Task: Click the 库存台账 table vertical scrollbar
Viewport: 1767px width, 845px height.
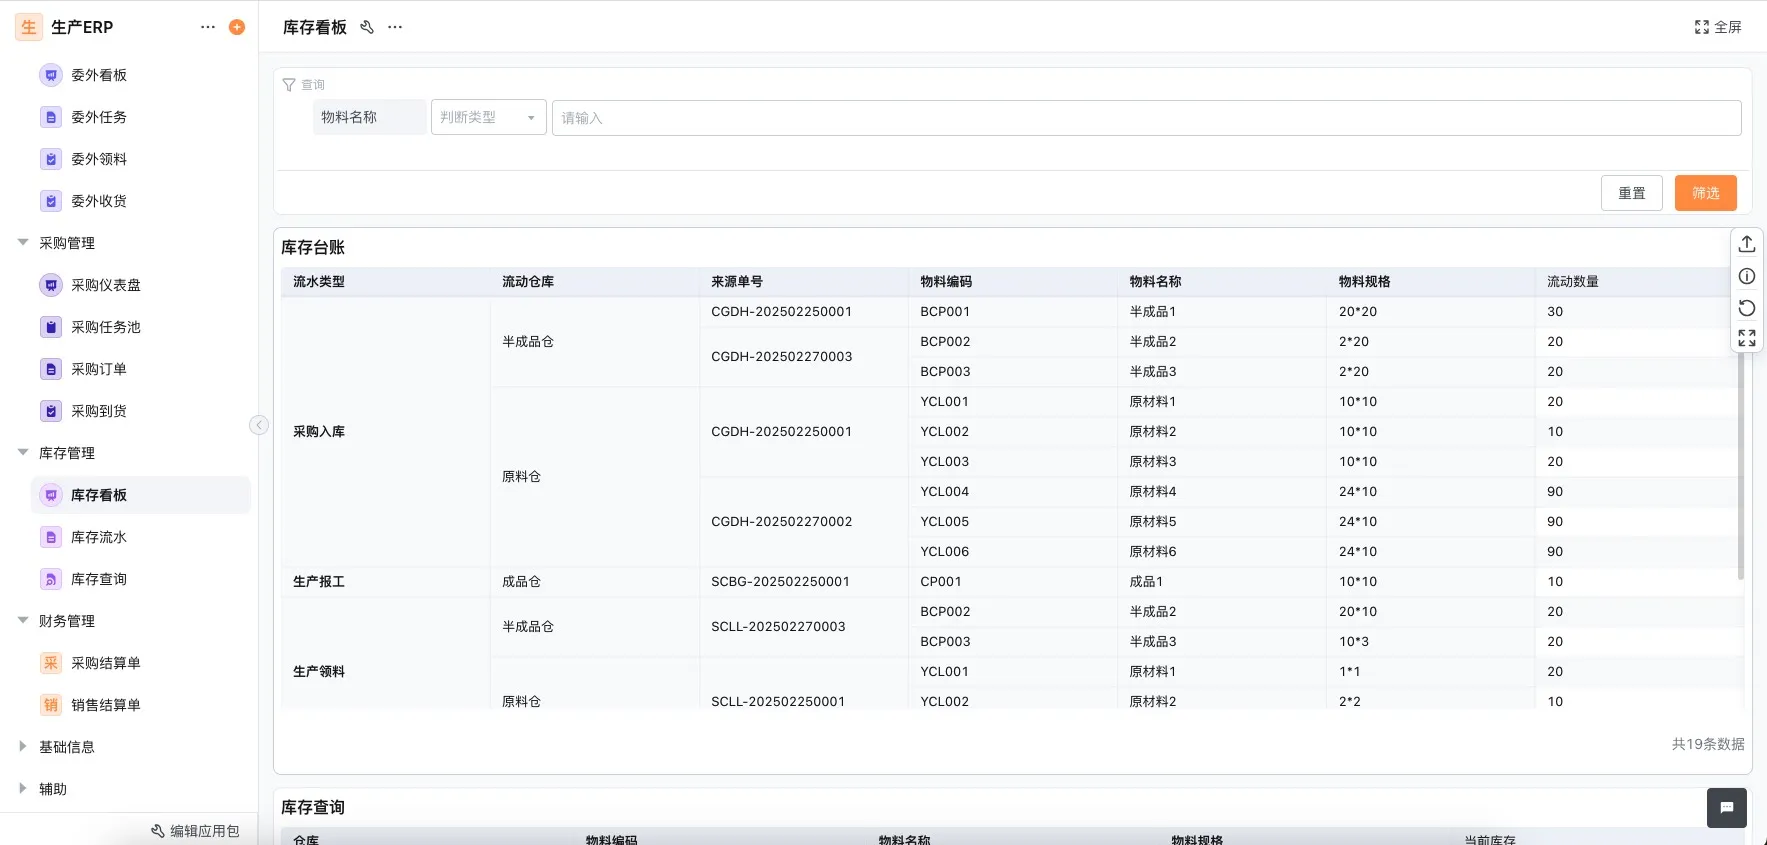Action: pyautogui.click(x=1741, y=465)
